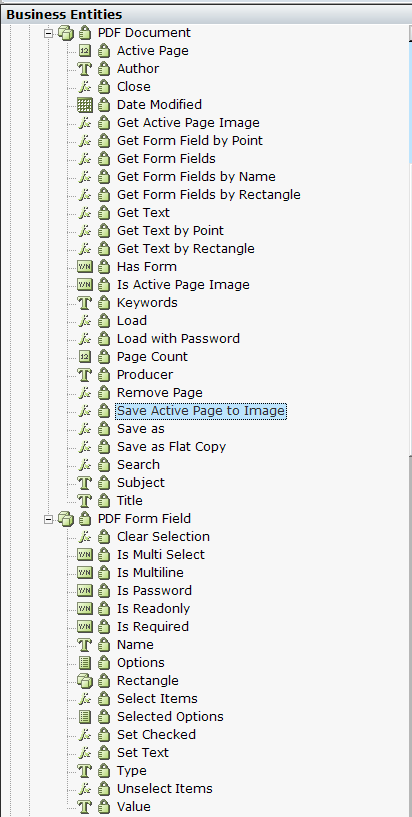Collapse the PDF Form Field node

[x=49, y=519]
